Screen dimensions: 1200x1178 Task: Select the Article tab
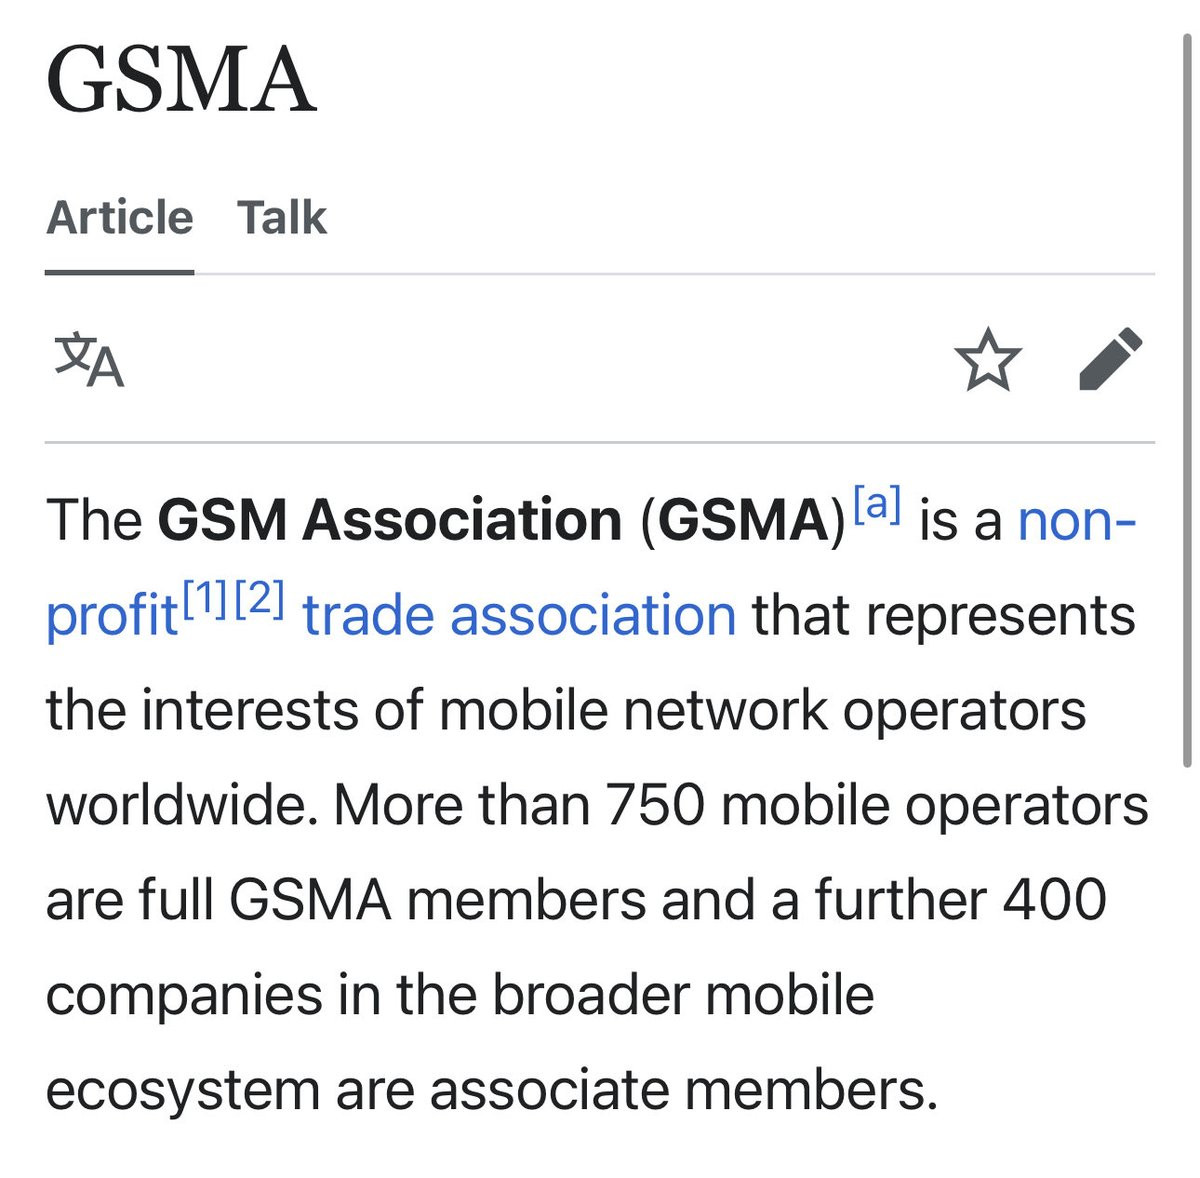click(119, 218)
